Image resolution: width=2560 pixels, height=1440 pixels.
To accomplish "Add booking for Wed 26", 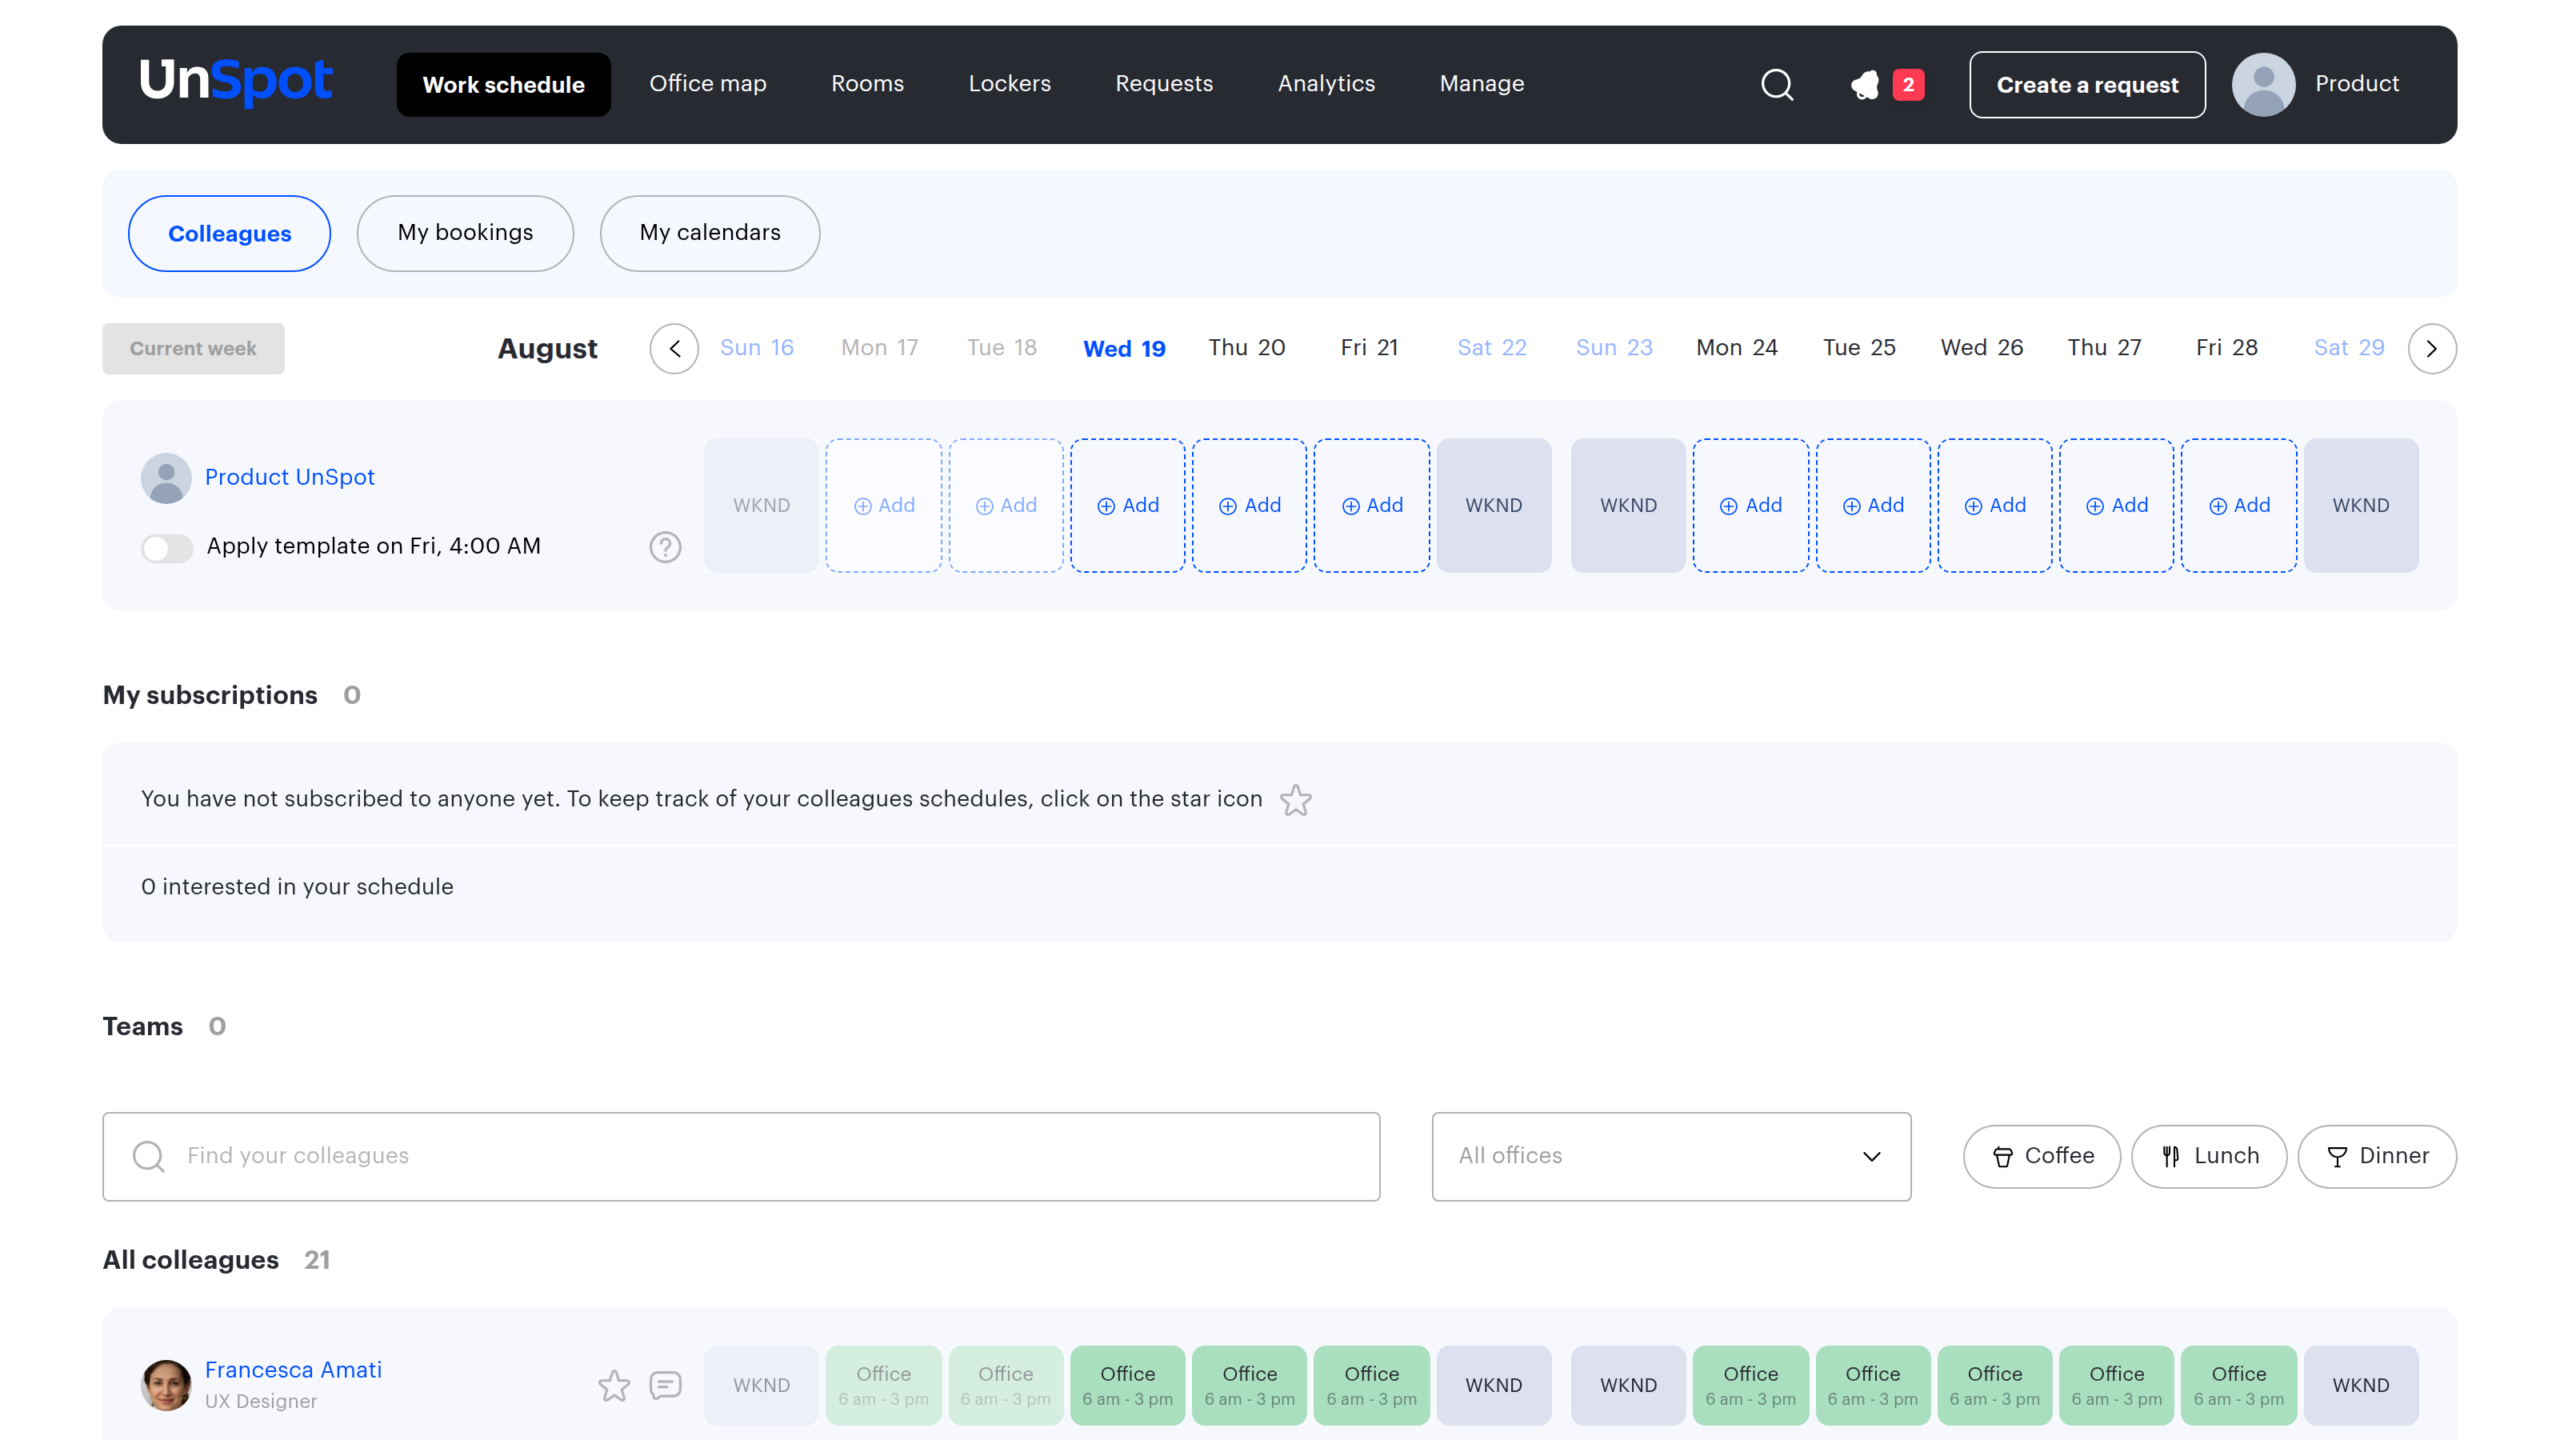I will [x=1995, y=505].
